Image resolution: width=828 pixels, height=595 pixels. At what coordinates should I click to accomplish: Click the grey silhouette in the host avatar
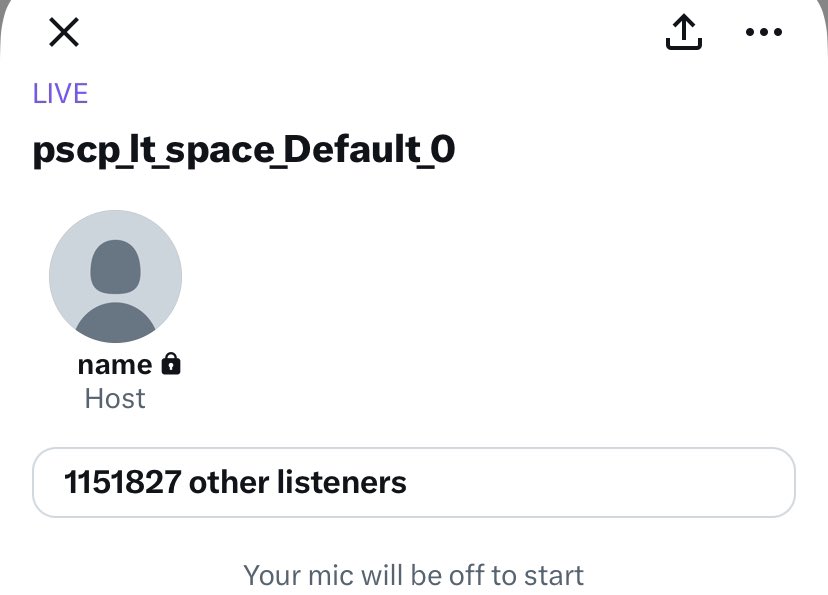115,290
